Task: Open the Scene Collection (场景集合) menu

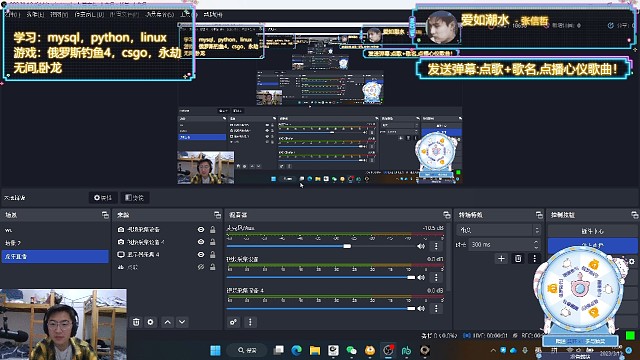Action: [x=160, y=15]
